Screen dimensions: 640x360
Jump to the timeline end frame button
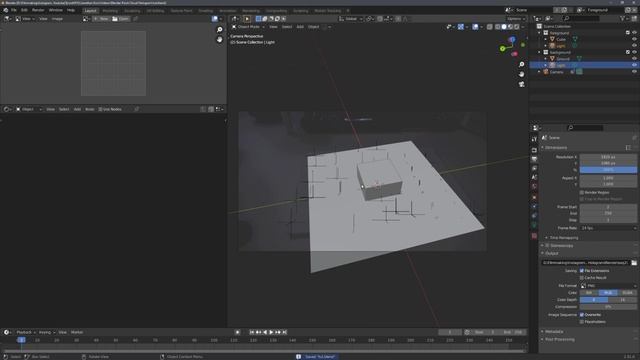tap(284, 332)
